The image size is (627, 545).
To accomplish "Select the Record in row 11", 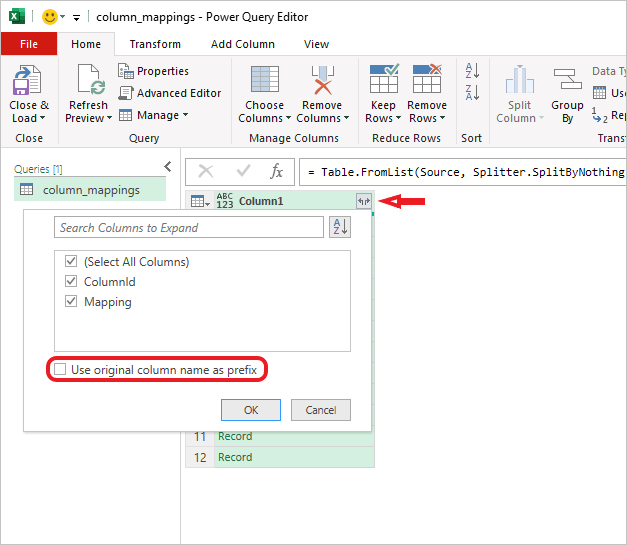I will [235, 436].
